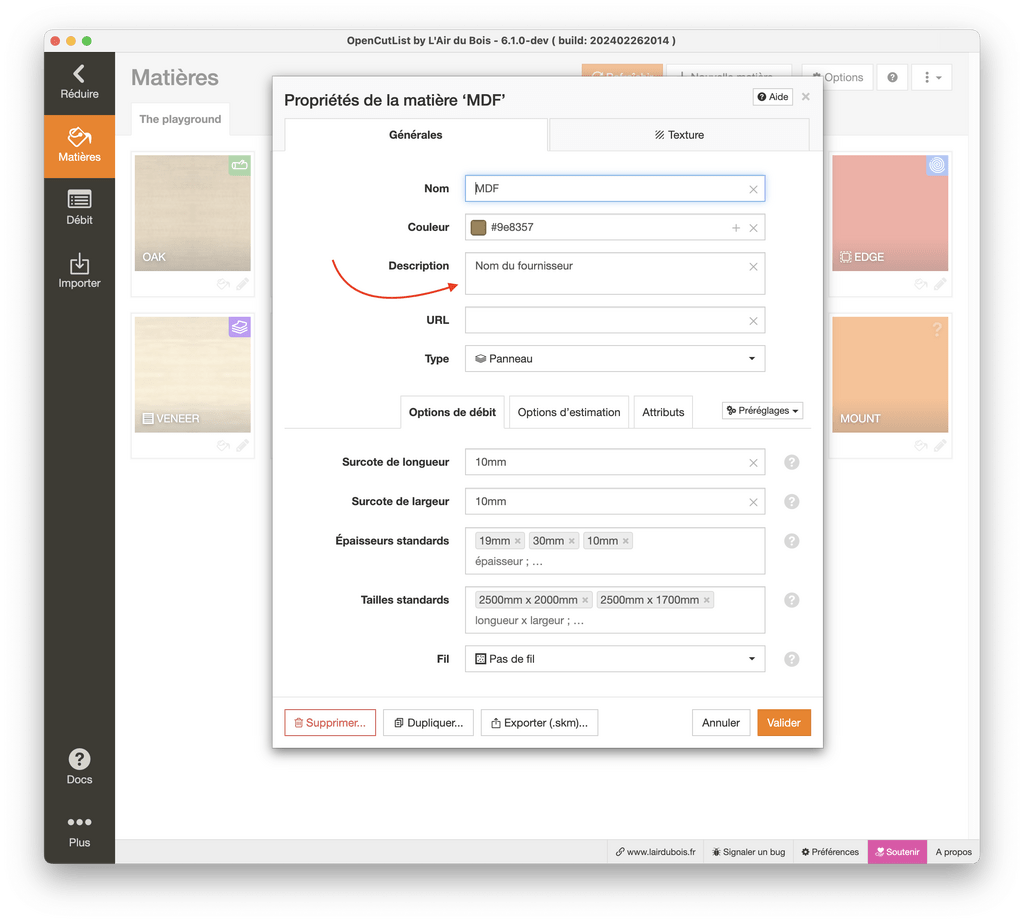
Task: Select the Options d'estimation tab
Action: pyautogui.click(x=569, y=412)
